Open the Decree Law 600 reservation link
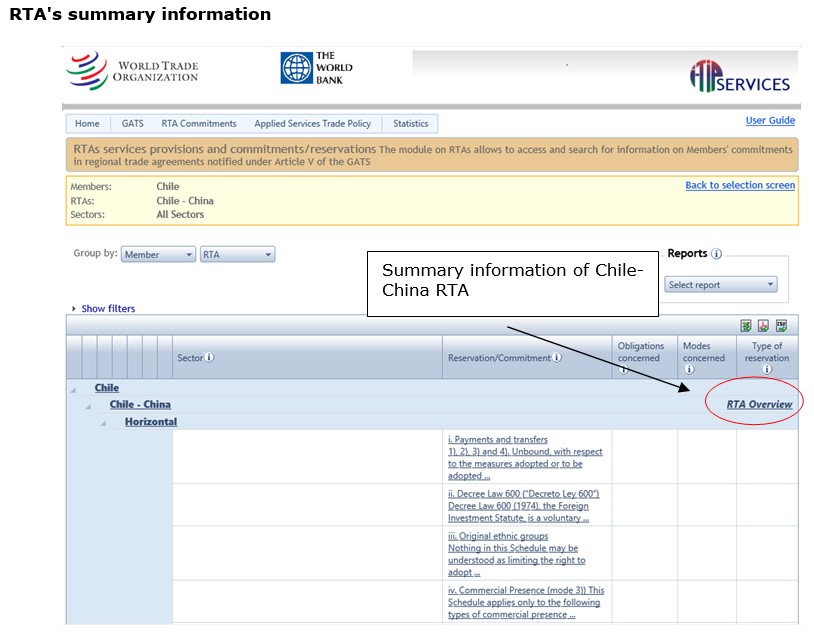 point(524,506)
